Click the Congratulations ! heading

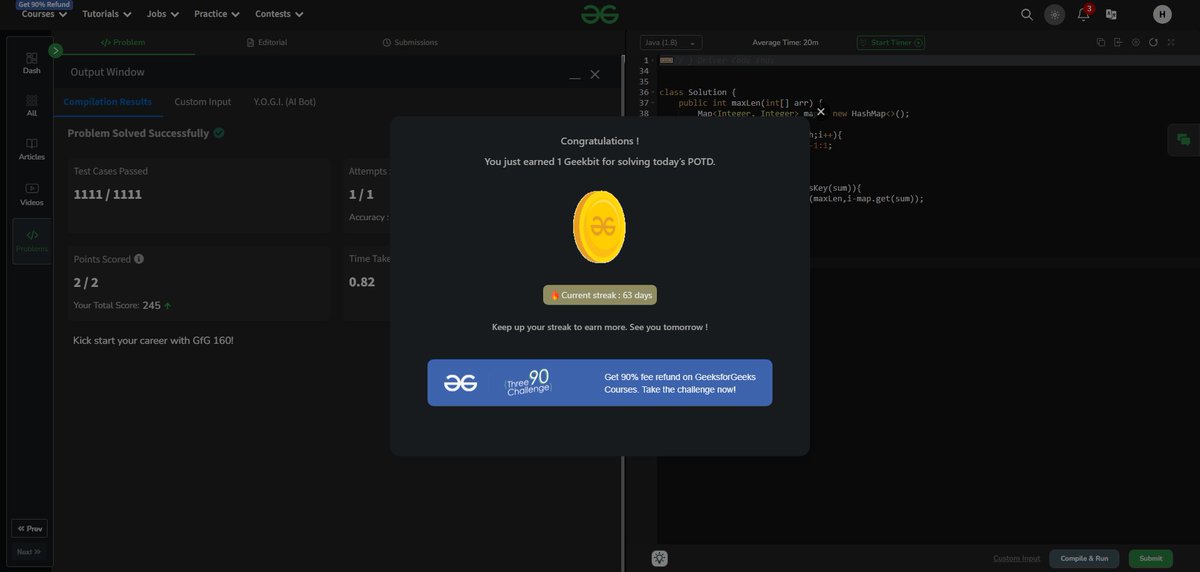(x=599, y=141)
